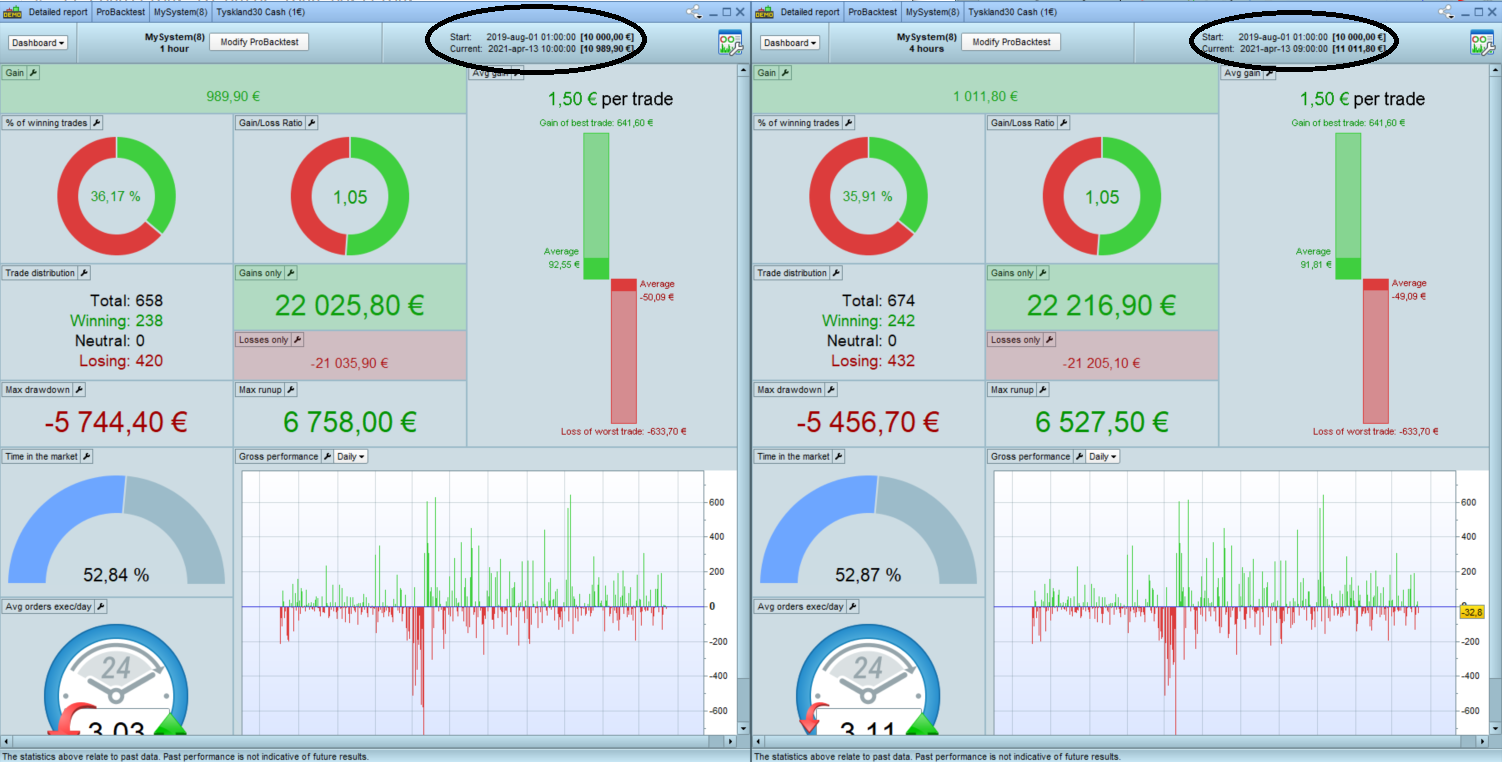Open Max drawdown wrench in 4 hours window
Image resolution: width=1504 pixels, height=763 pixels.
click(832, 390)
